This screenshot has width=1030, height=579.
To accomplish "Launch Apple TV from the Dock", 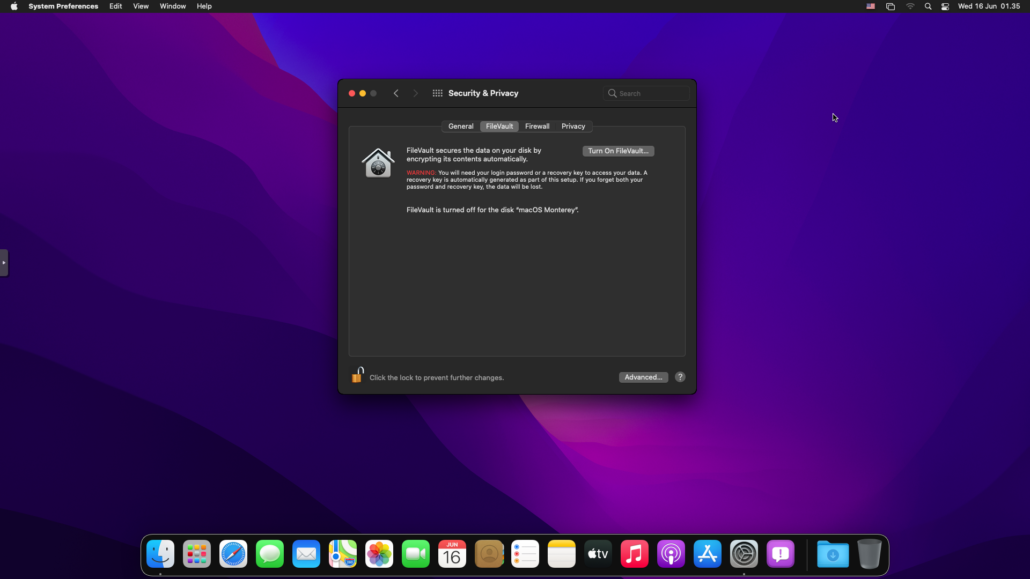I will coord(598,554).
